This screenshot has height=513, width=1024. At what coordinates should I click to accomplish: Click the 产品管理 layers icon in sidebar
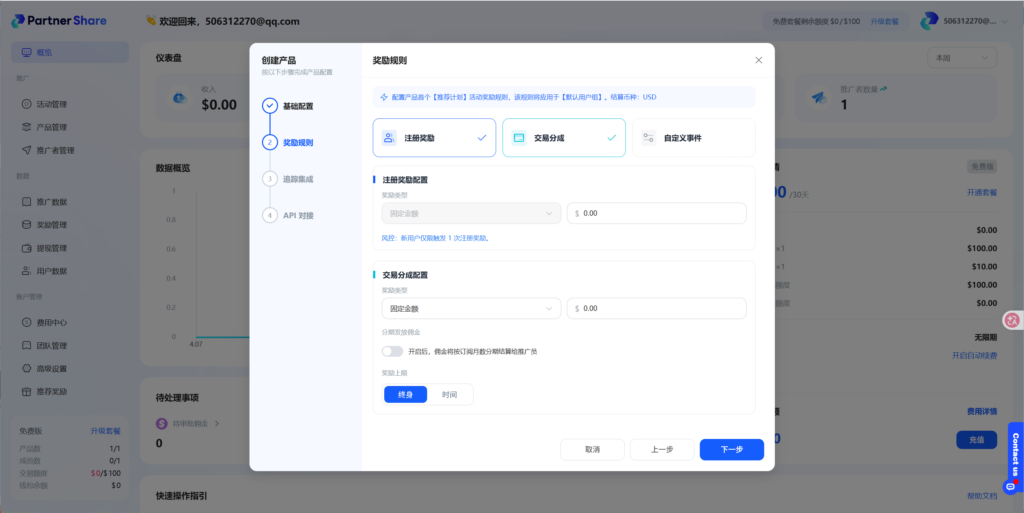(x=27, y=127)
